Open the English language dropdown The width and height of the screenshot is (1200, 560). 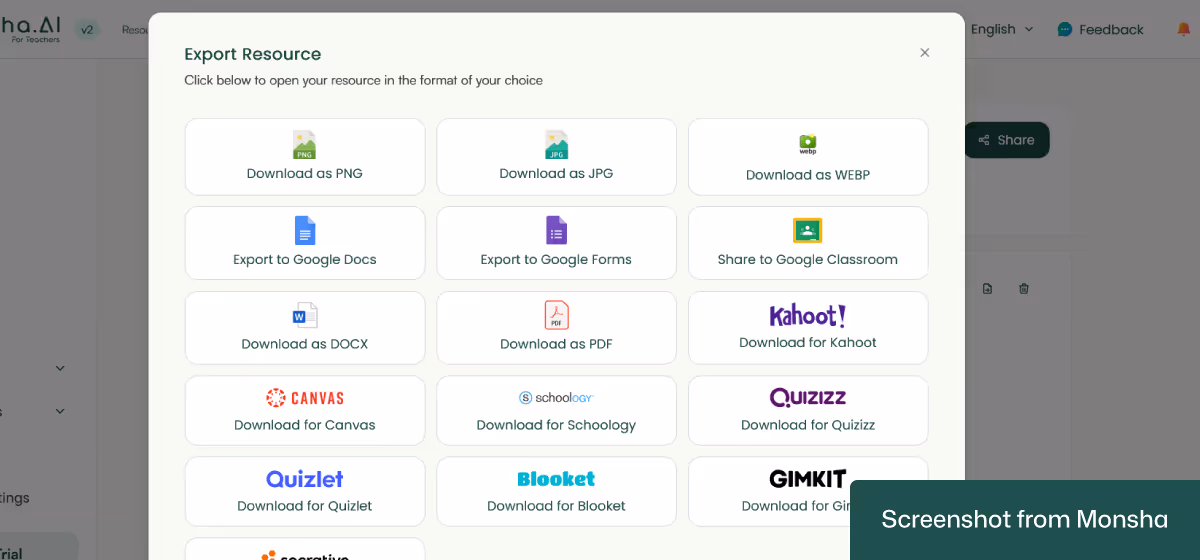click(1002, 29)
